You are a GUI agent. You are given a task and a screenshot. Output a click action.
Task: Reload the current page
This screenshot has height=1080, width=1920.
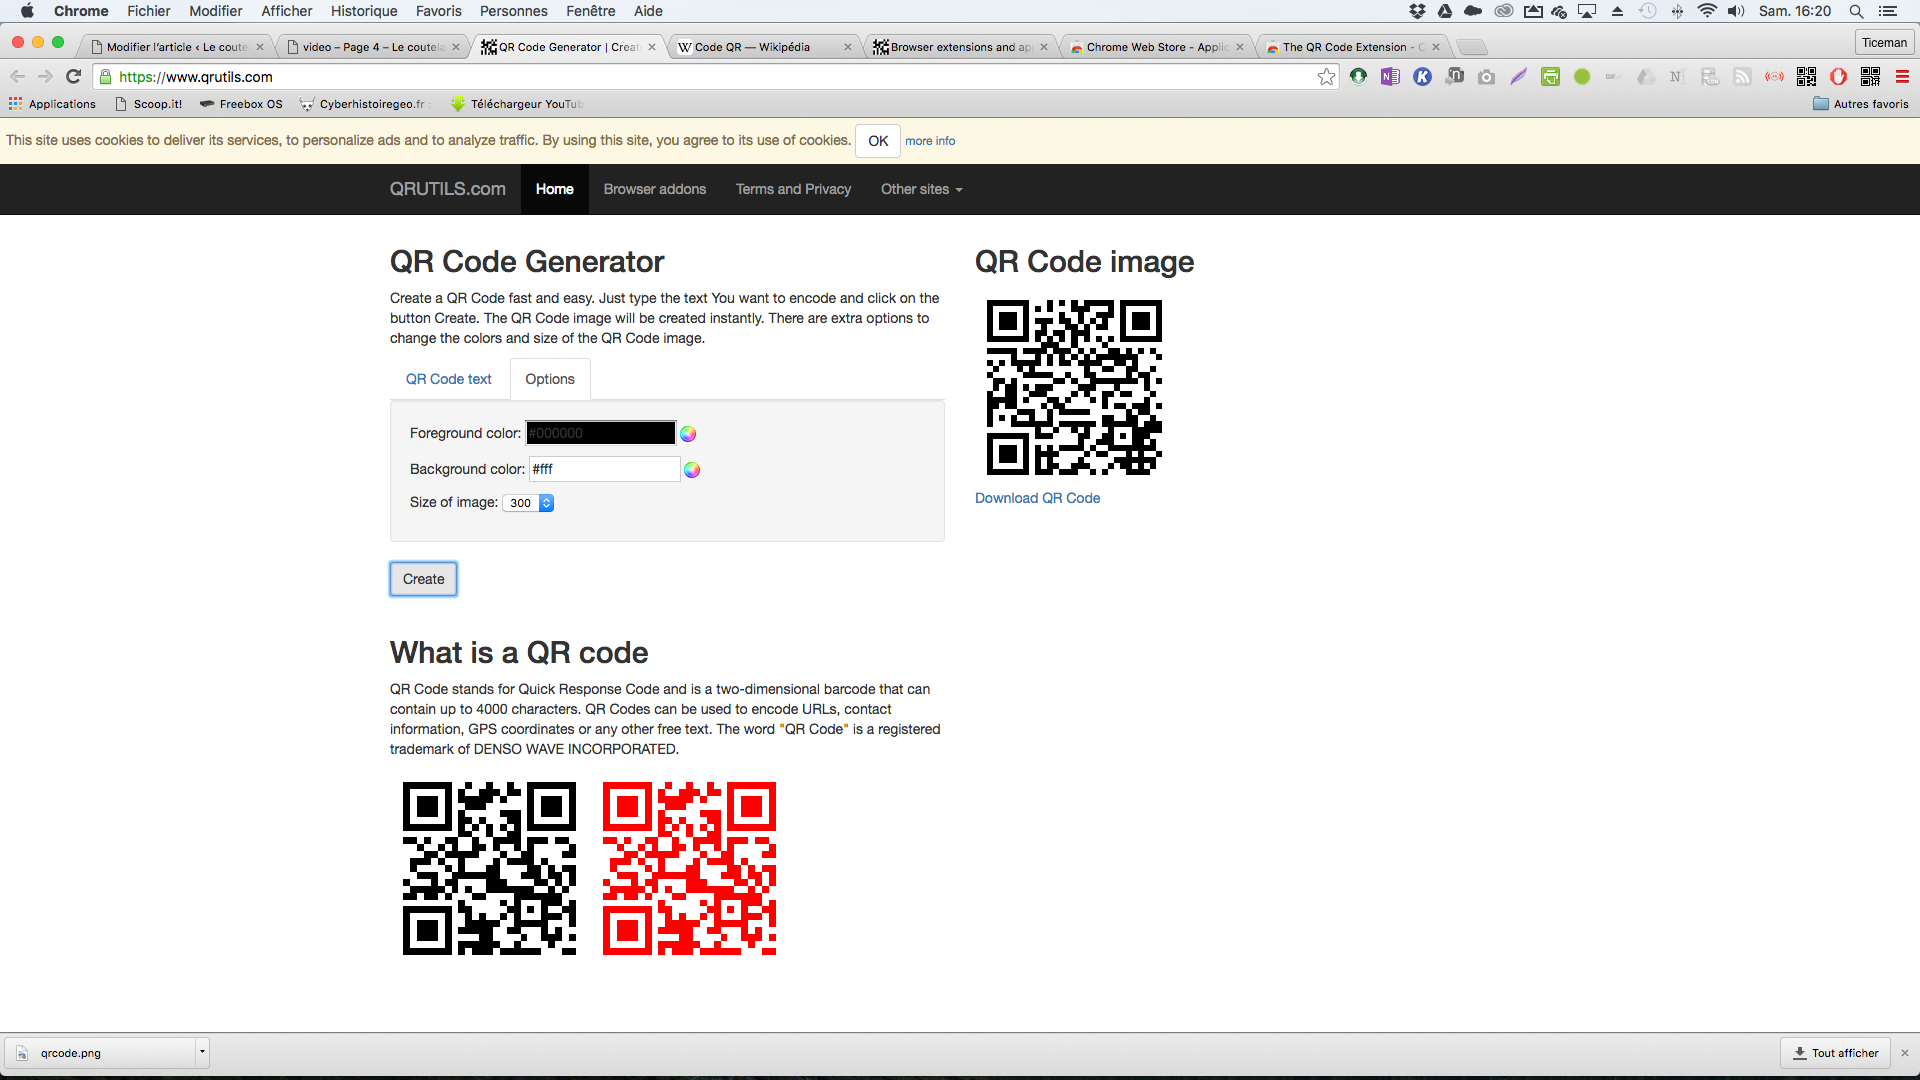pyautogui.click(x=73, y=77)
